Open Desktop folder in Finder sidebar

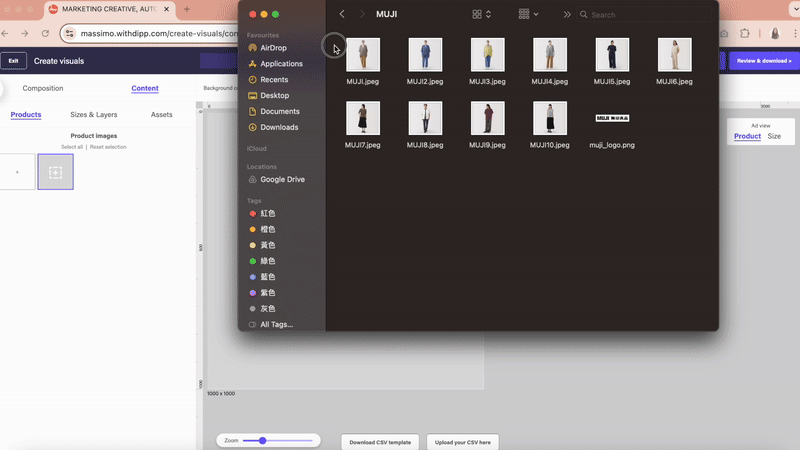coord(269,95)
